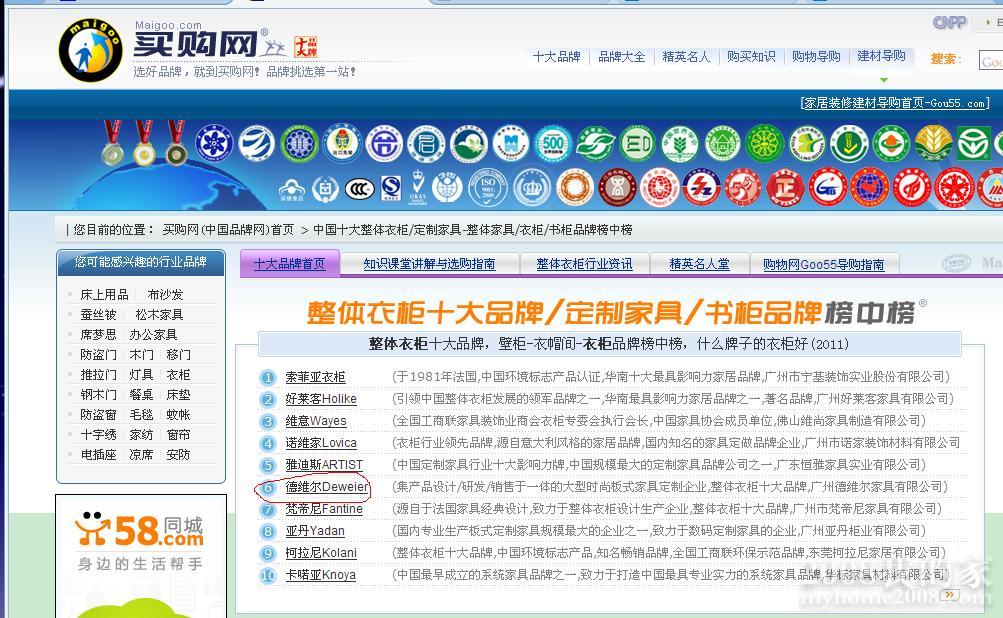The height and width of the screenshot is (618, 1003).
Task: Click the 58.com 同城 advertisement logo
Action: (x=139, y=530)
